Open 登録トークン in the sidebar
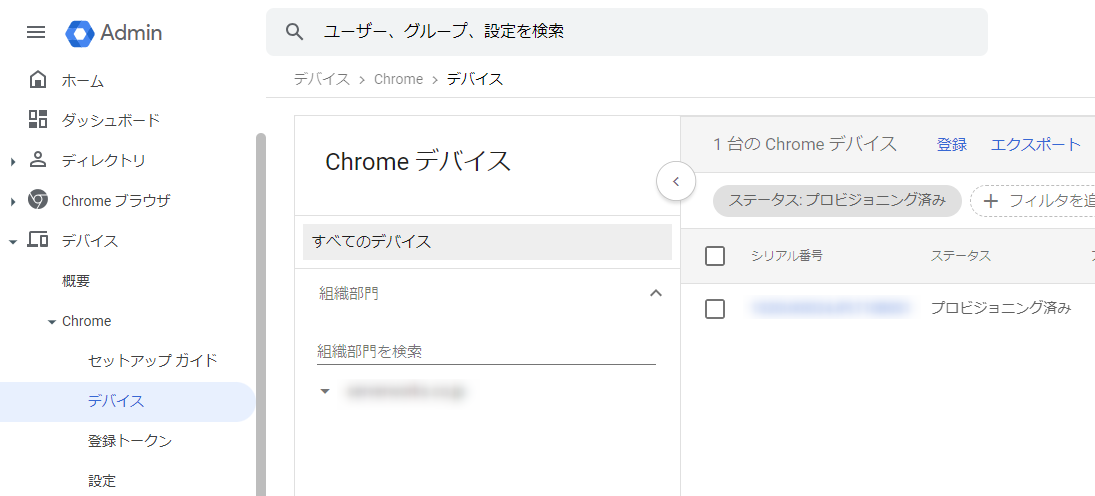Viewport: 1095px width, 496px height. coord(130,441)
